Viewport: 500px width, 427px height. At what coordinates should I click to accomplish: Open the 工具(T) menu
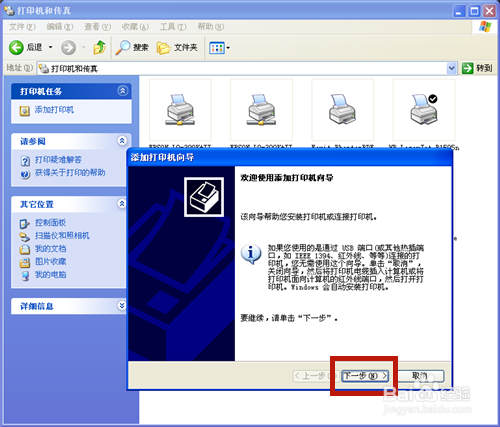click(173, 27)
